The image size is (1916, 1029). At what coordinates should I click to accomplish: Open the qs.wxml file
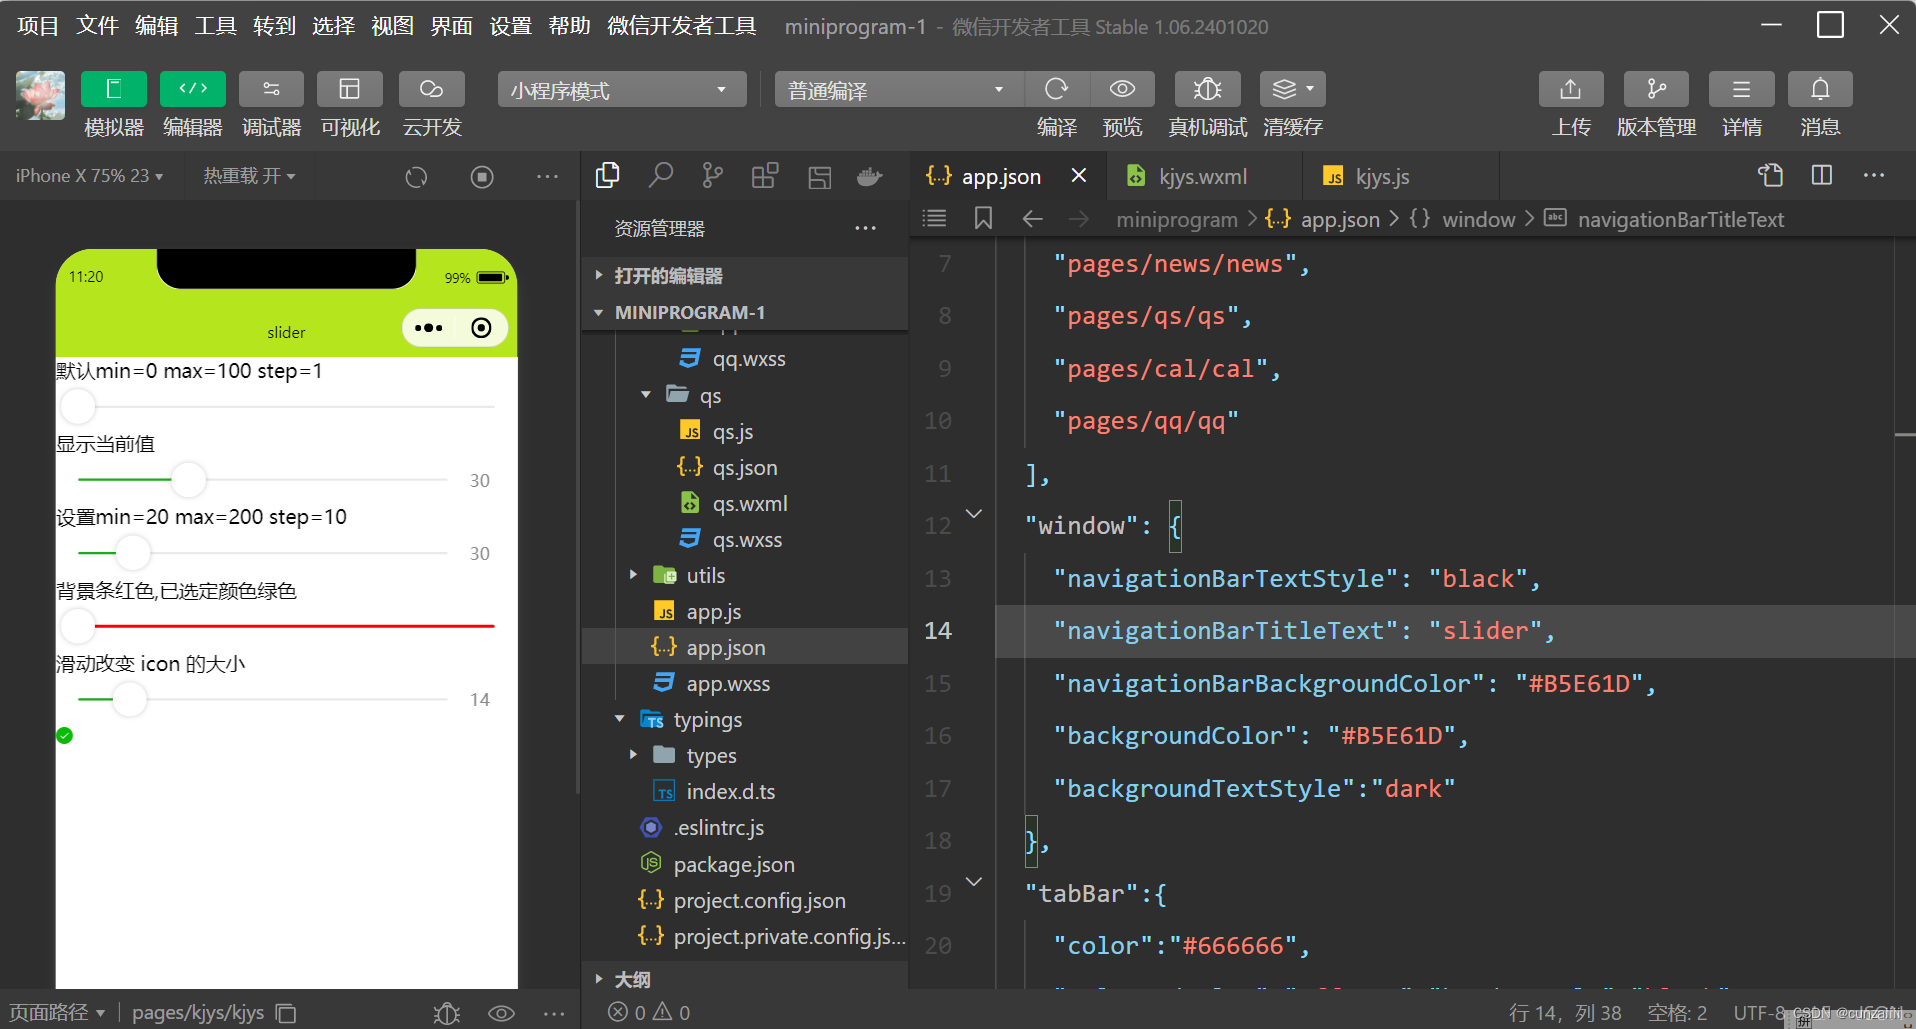pyautogui.click(x=750, y=504)
